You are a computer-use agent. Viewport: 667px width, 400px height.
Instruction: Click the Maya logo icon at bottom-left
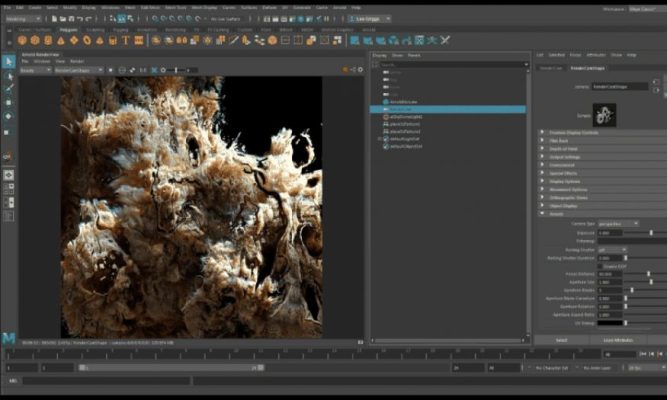8,340
